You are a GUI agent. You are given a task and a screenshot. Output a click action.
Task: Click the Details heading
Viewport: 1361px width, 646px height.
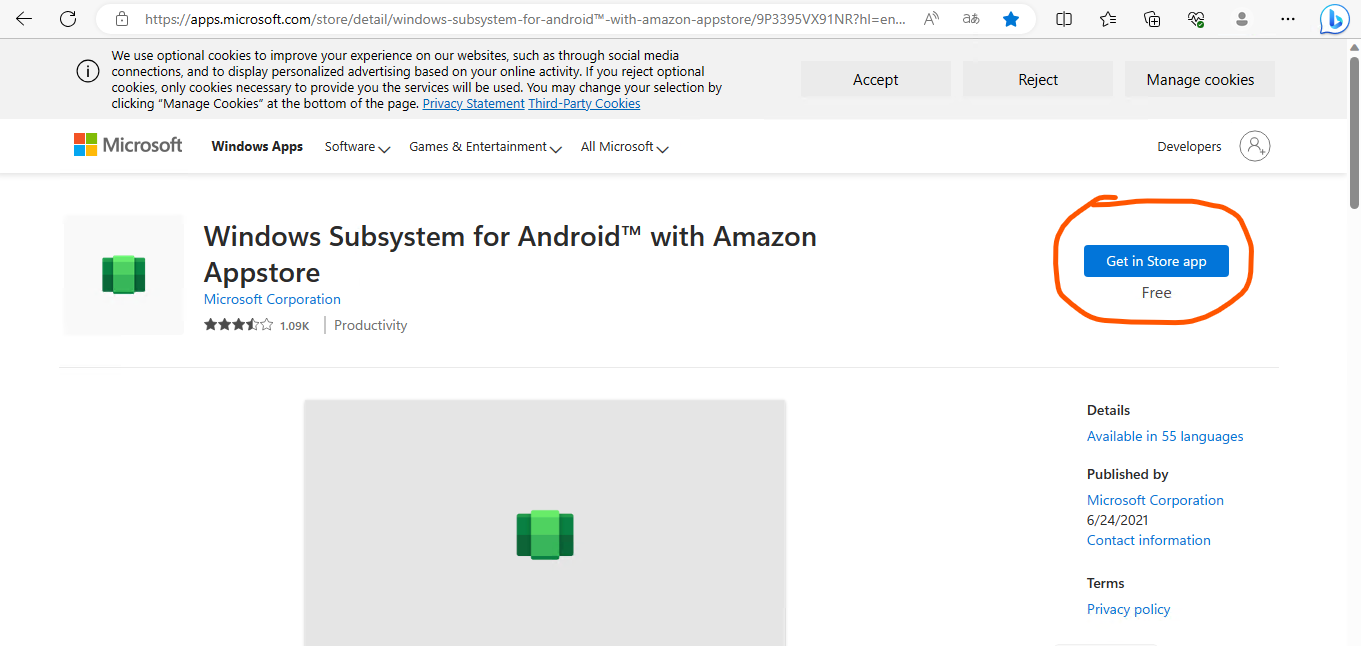click(x=1108, y=410)
